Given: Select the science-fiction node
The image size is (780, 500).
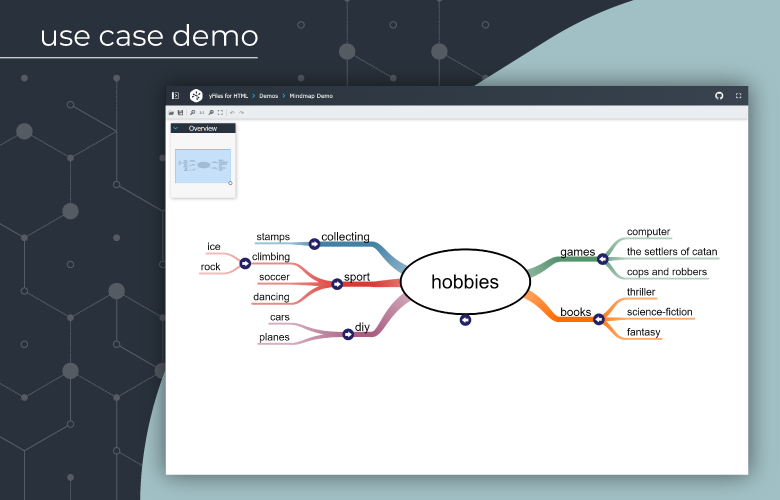Looking at the screenshot, I should [x=660, y=312].
